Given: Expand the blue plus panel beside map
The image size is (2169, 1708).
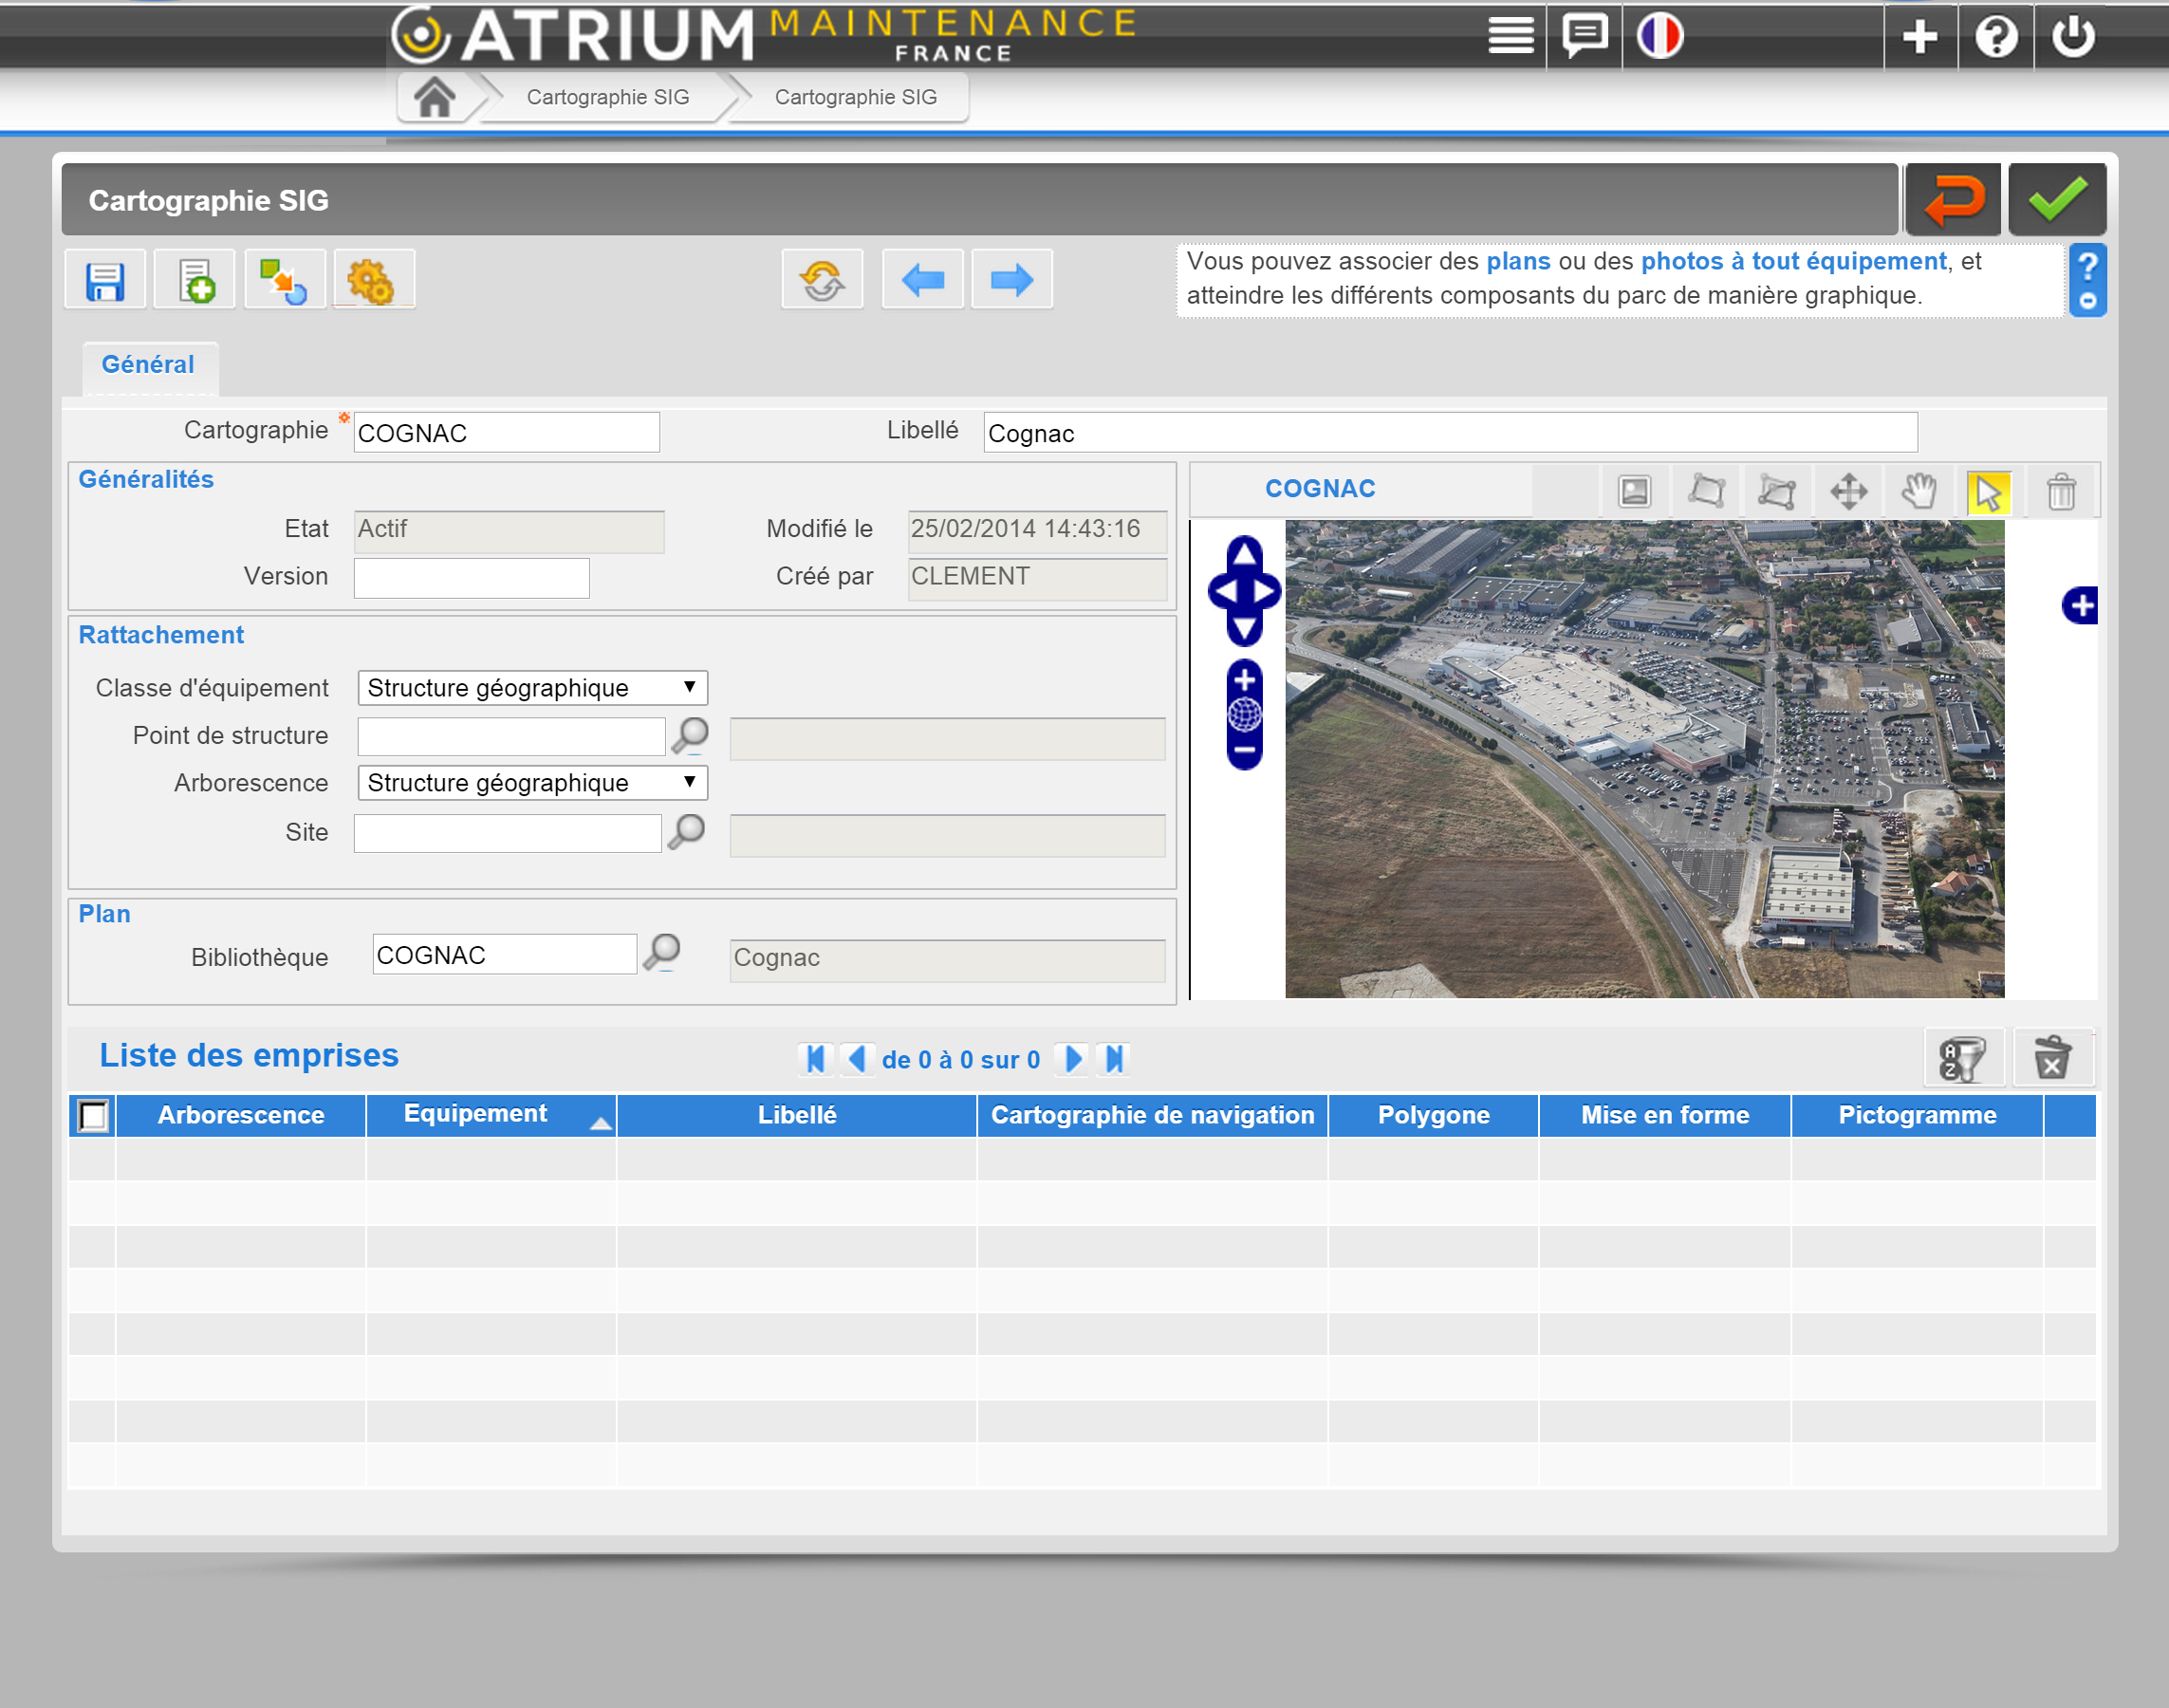Looking at the screenshot, I should pos(2080,605).
